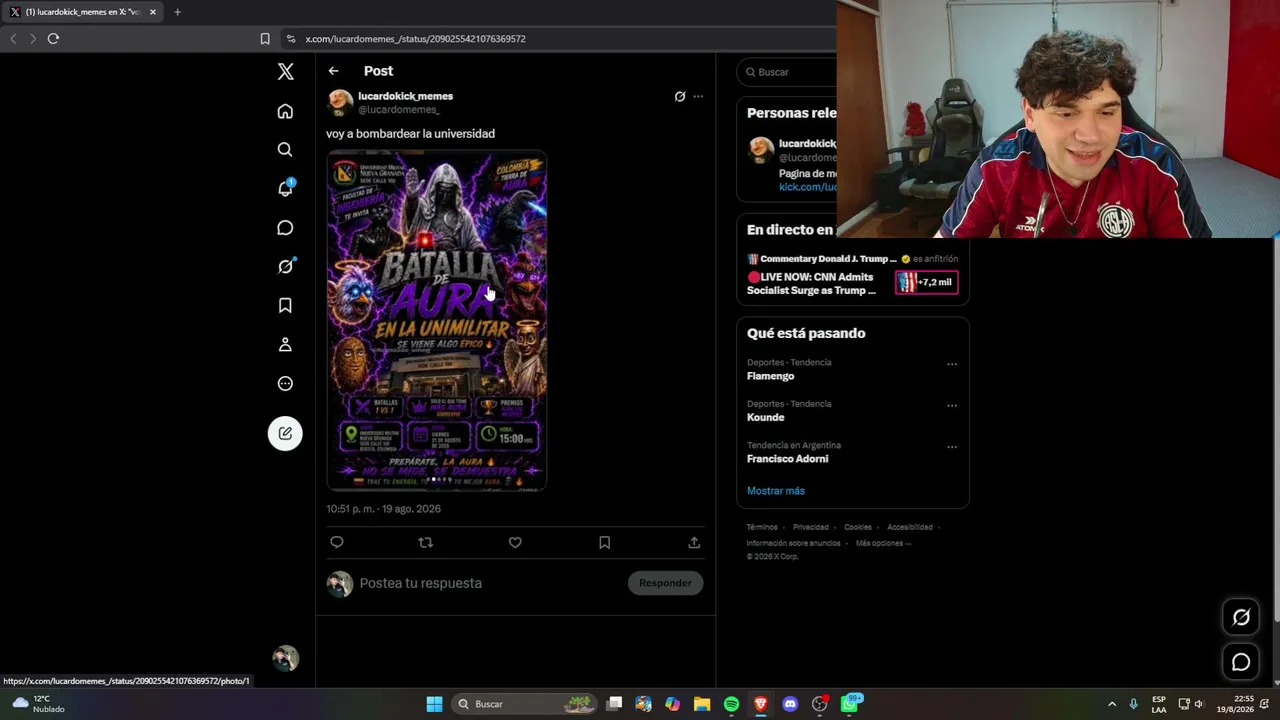Open the Francisco Adorni trend
The width and height of the screenshot is (1280, 720).
click(787, 459)
